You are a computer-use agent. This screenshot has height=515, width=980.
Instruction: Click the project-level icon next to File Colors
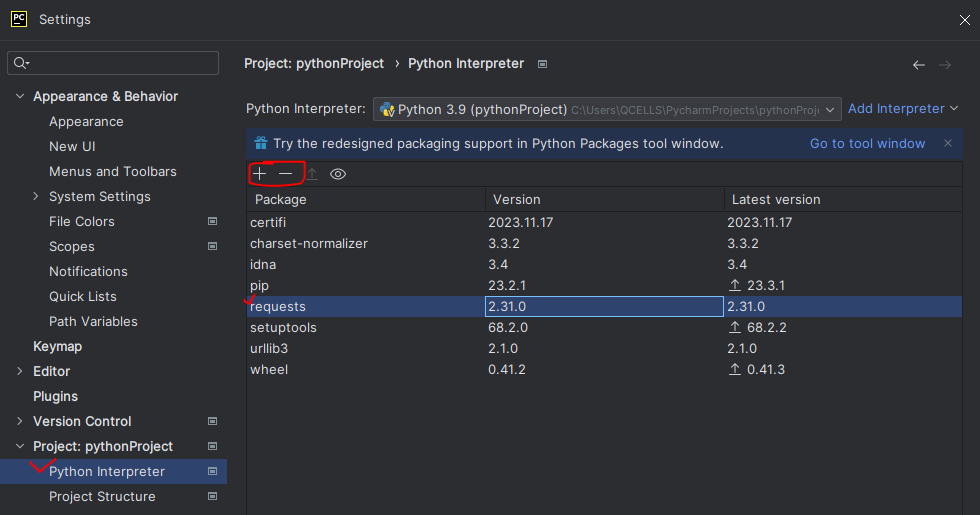click(212, 221)
